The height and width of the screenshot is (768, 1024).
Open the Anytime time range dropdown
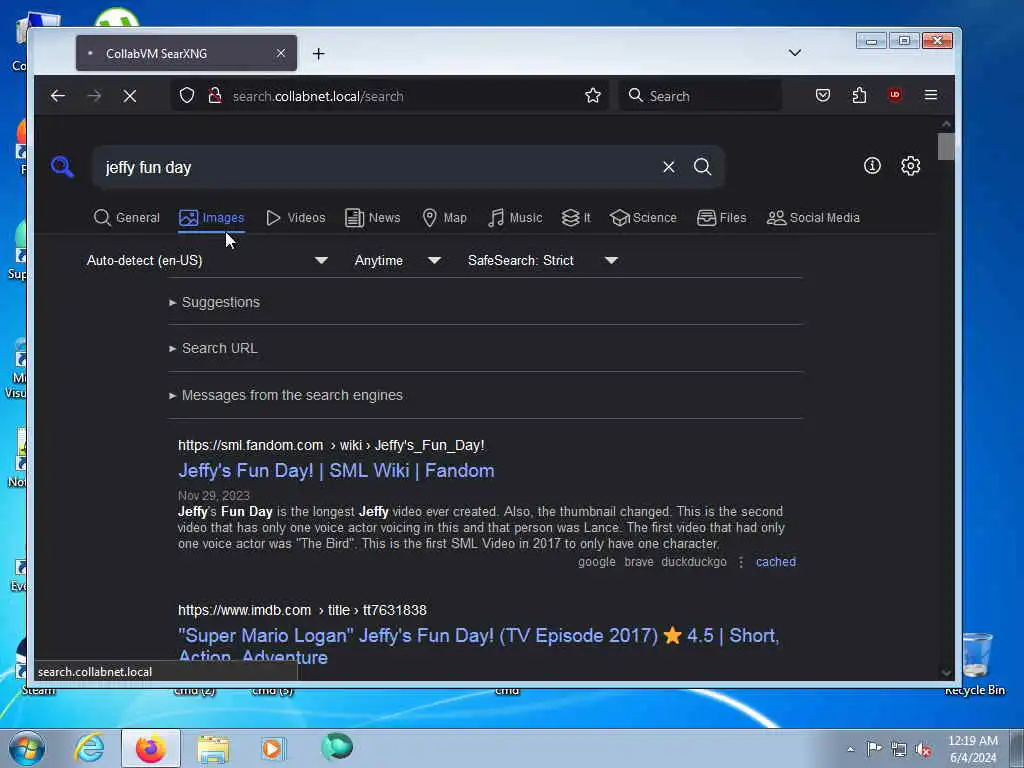(x=398, y=260)
